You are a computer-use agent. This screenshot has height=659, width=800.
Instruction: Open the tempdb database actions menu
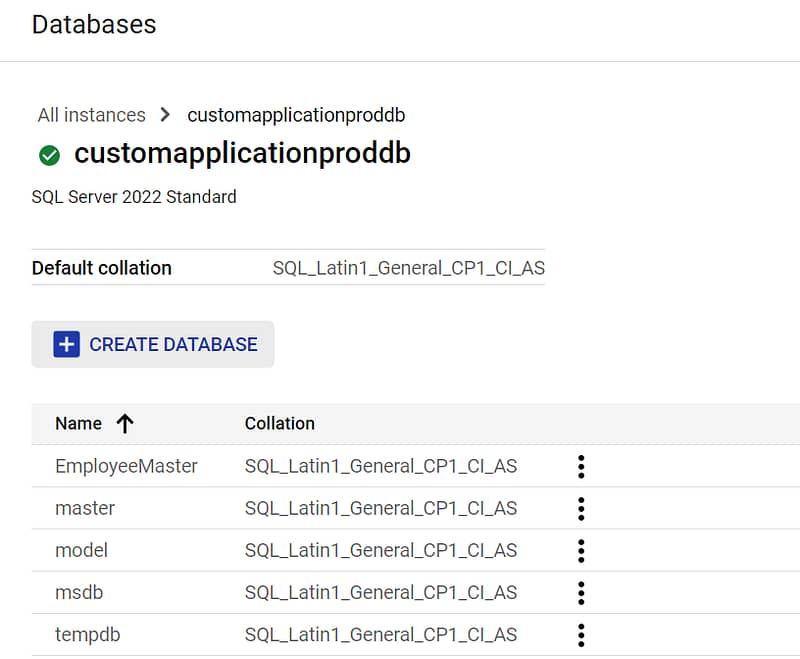tap(581, 635)
